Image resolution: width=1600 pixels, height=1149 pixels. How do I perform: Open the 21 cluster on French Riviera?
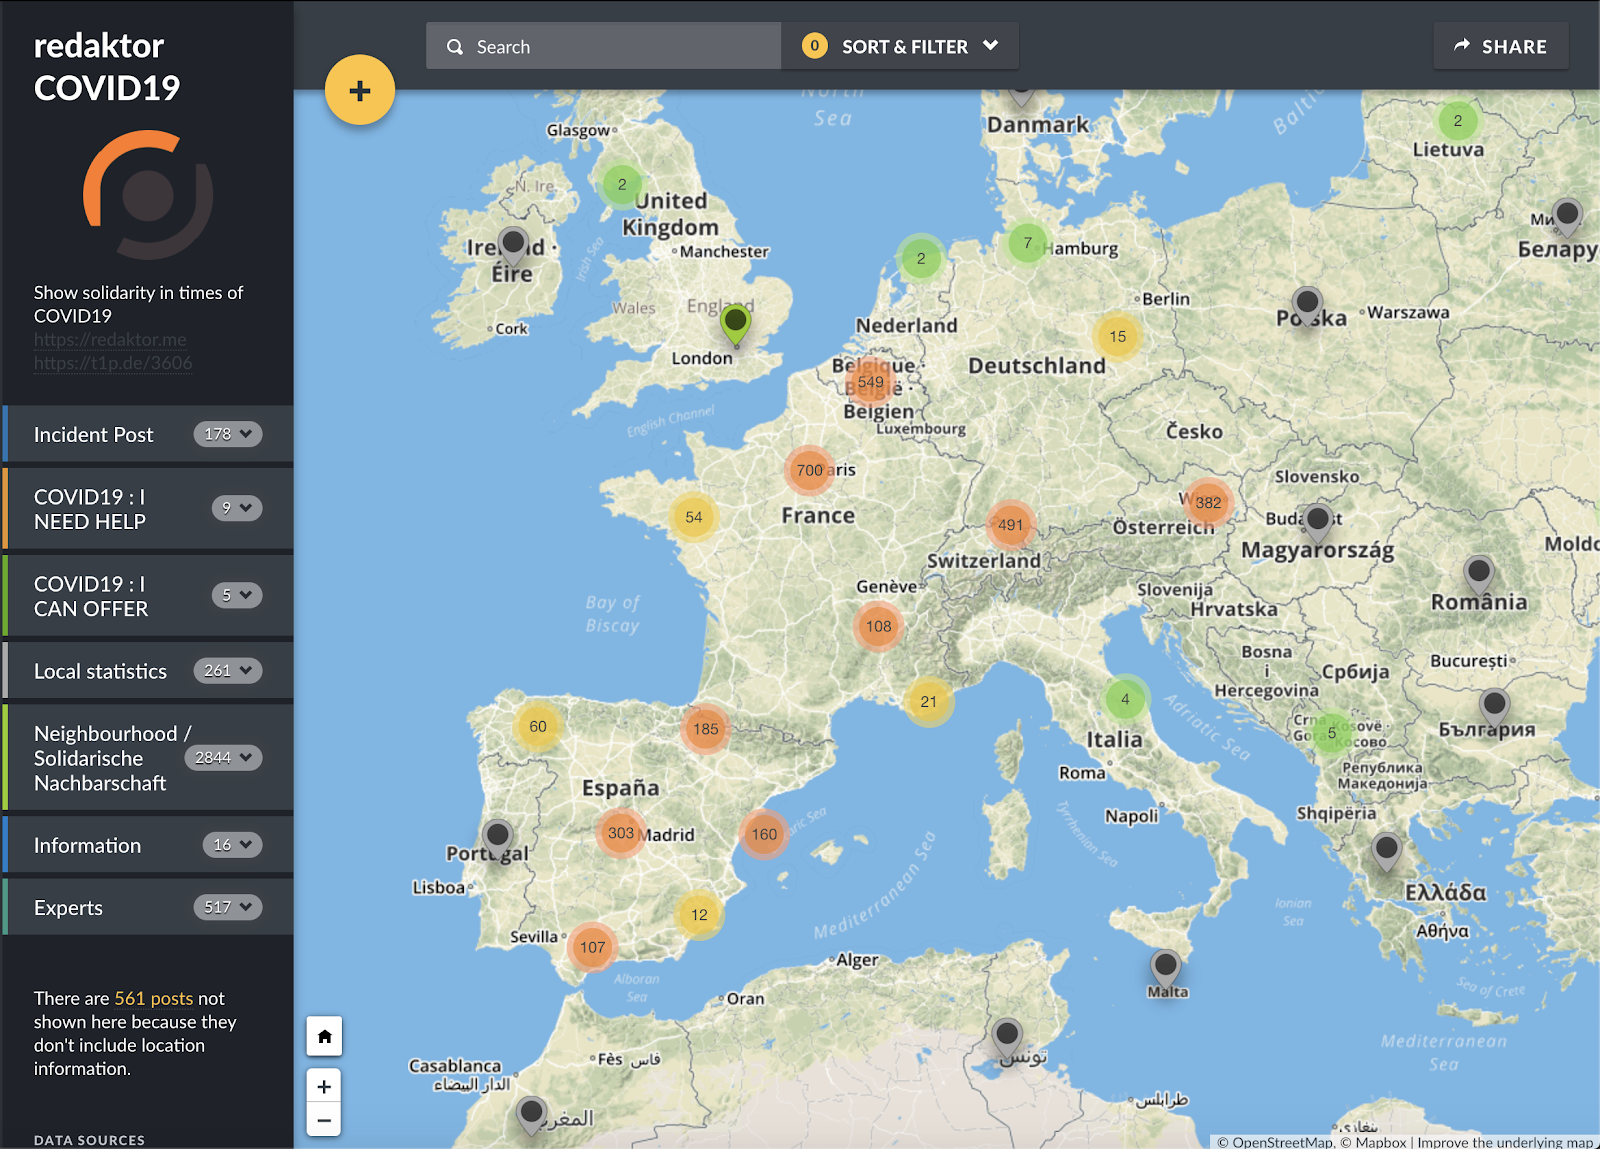click(x=929, y=702)
